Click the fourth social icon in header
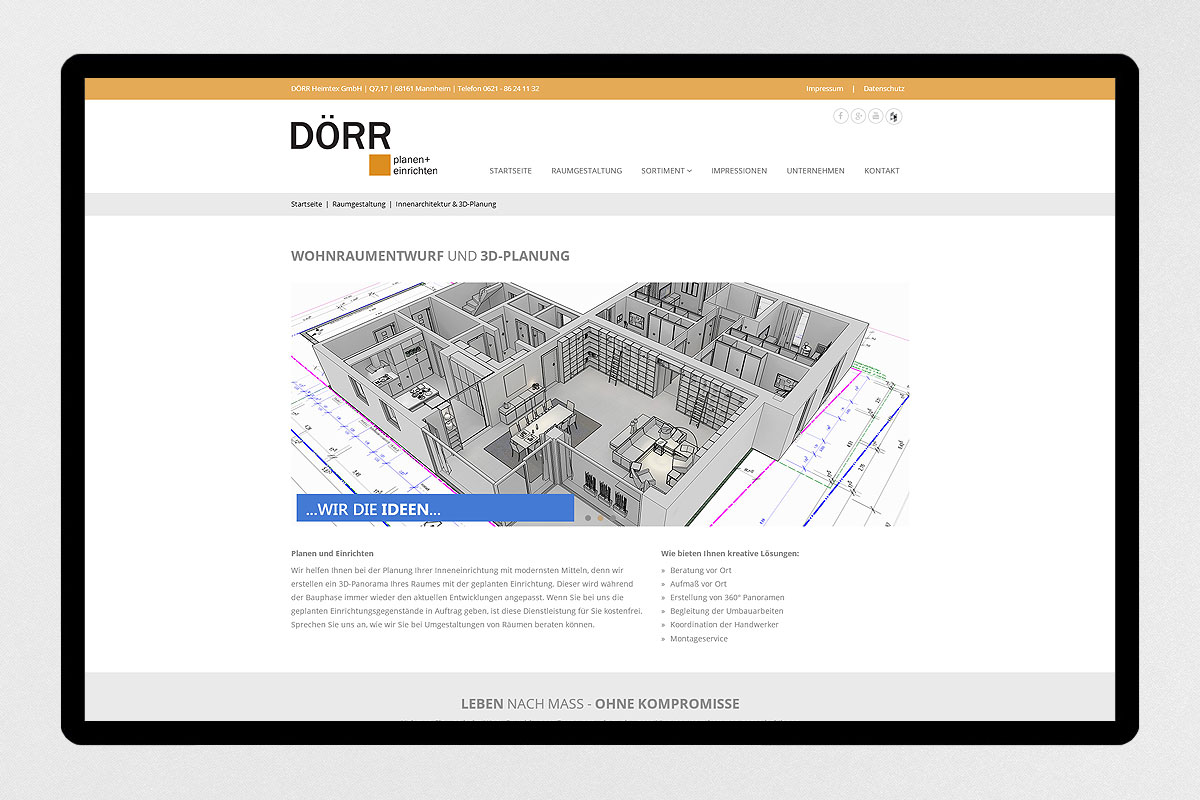 (894, 116)
